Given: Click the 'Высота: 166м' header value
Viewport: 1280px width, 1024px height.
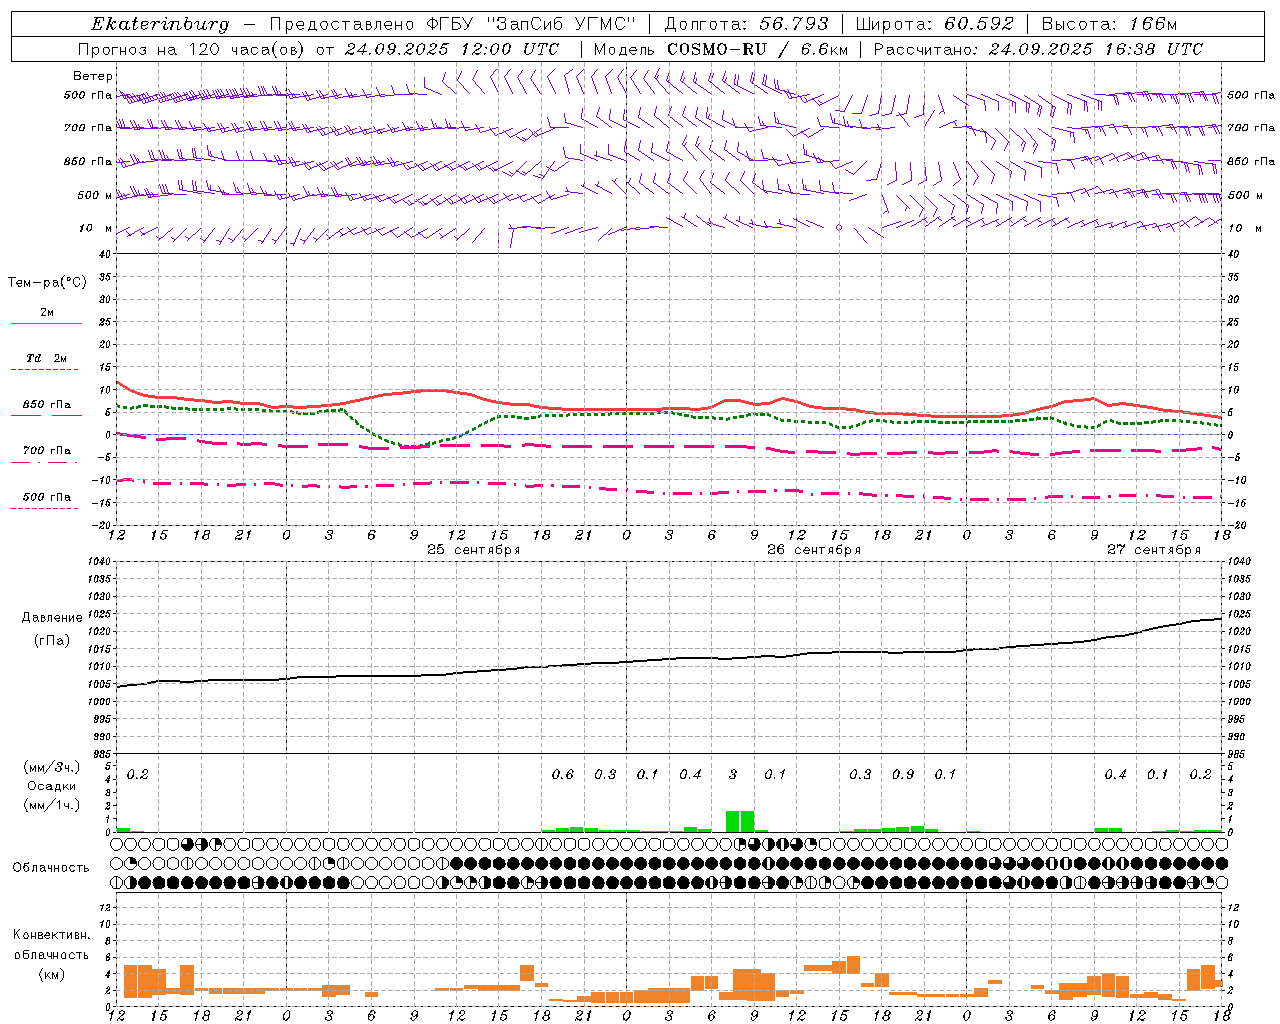Looking at the screenshot, I should (1109, 24).
